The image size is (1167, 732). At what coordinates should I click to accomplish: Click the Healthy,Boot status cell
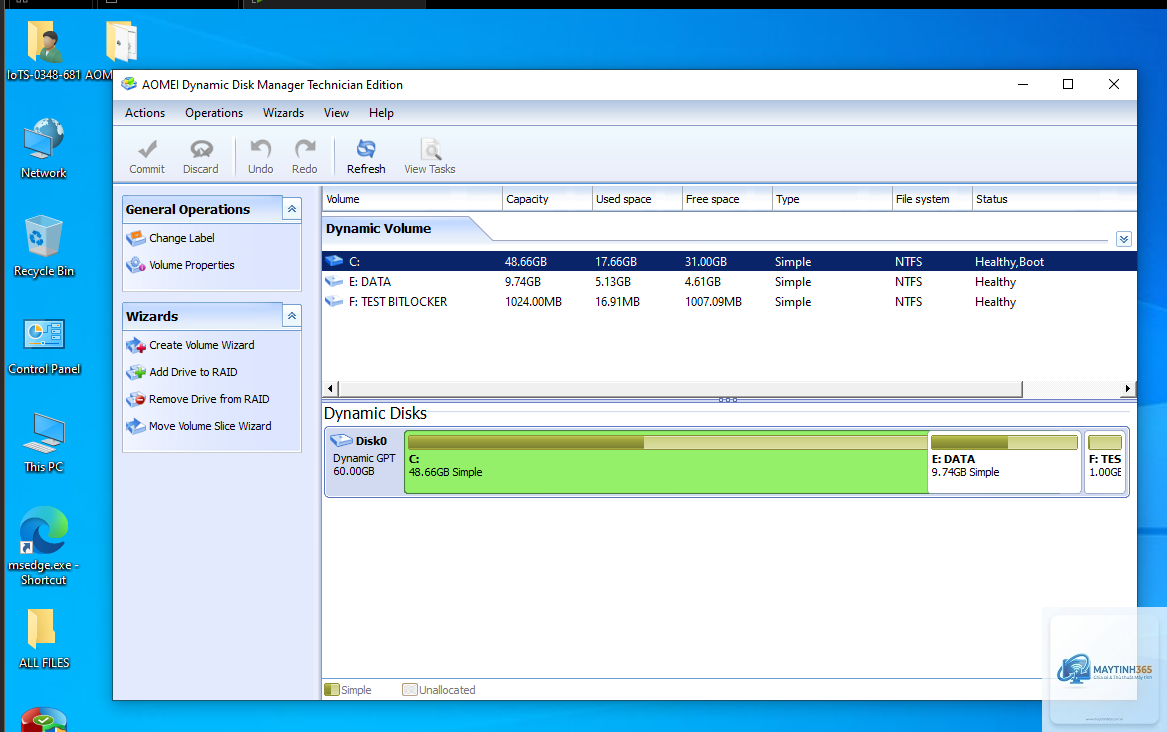(x=1009, y=262)
